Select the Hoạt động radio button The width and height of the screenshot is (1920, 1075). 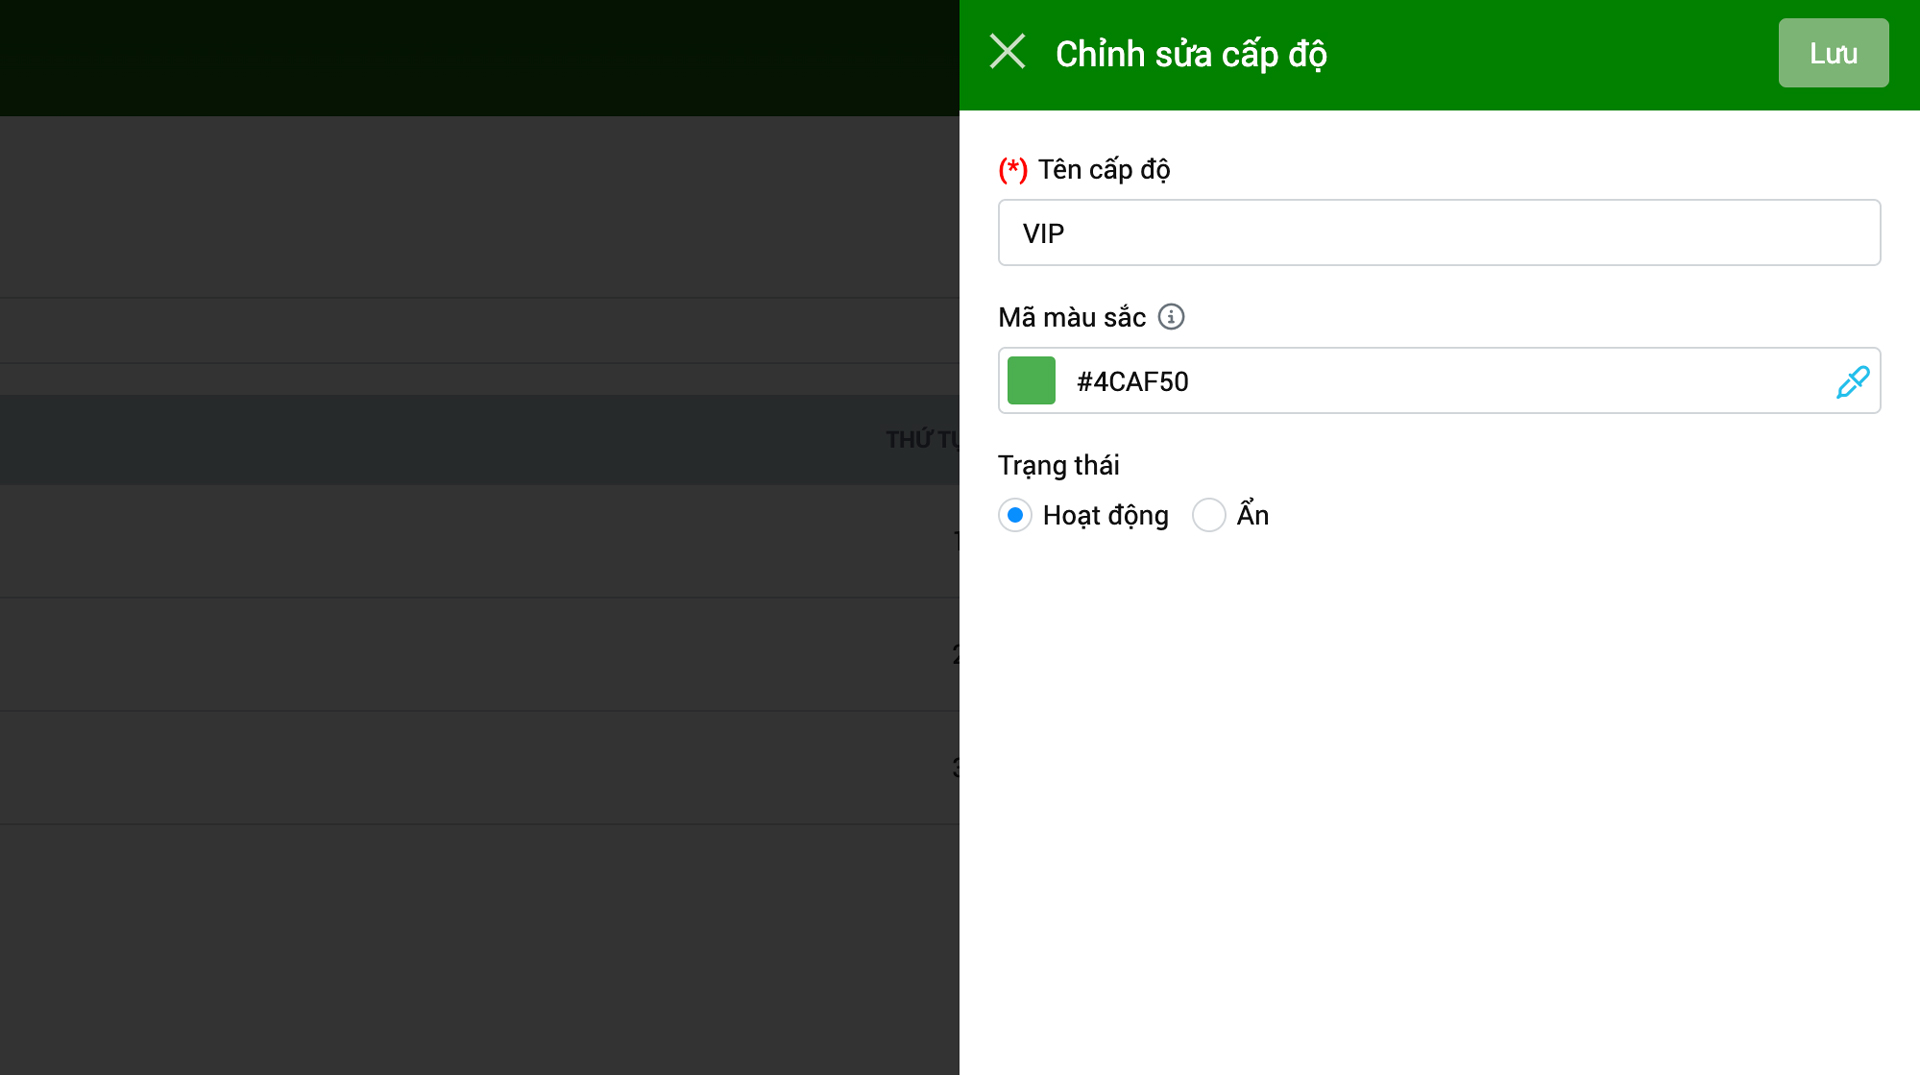pyautogui.click(x=1015, y=515)
